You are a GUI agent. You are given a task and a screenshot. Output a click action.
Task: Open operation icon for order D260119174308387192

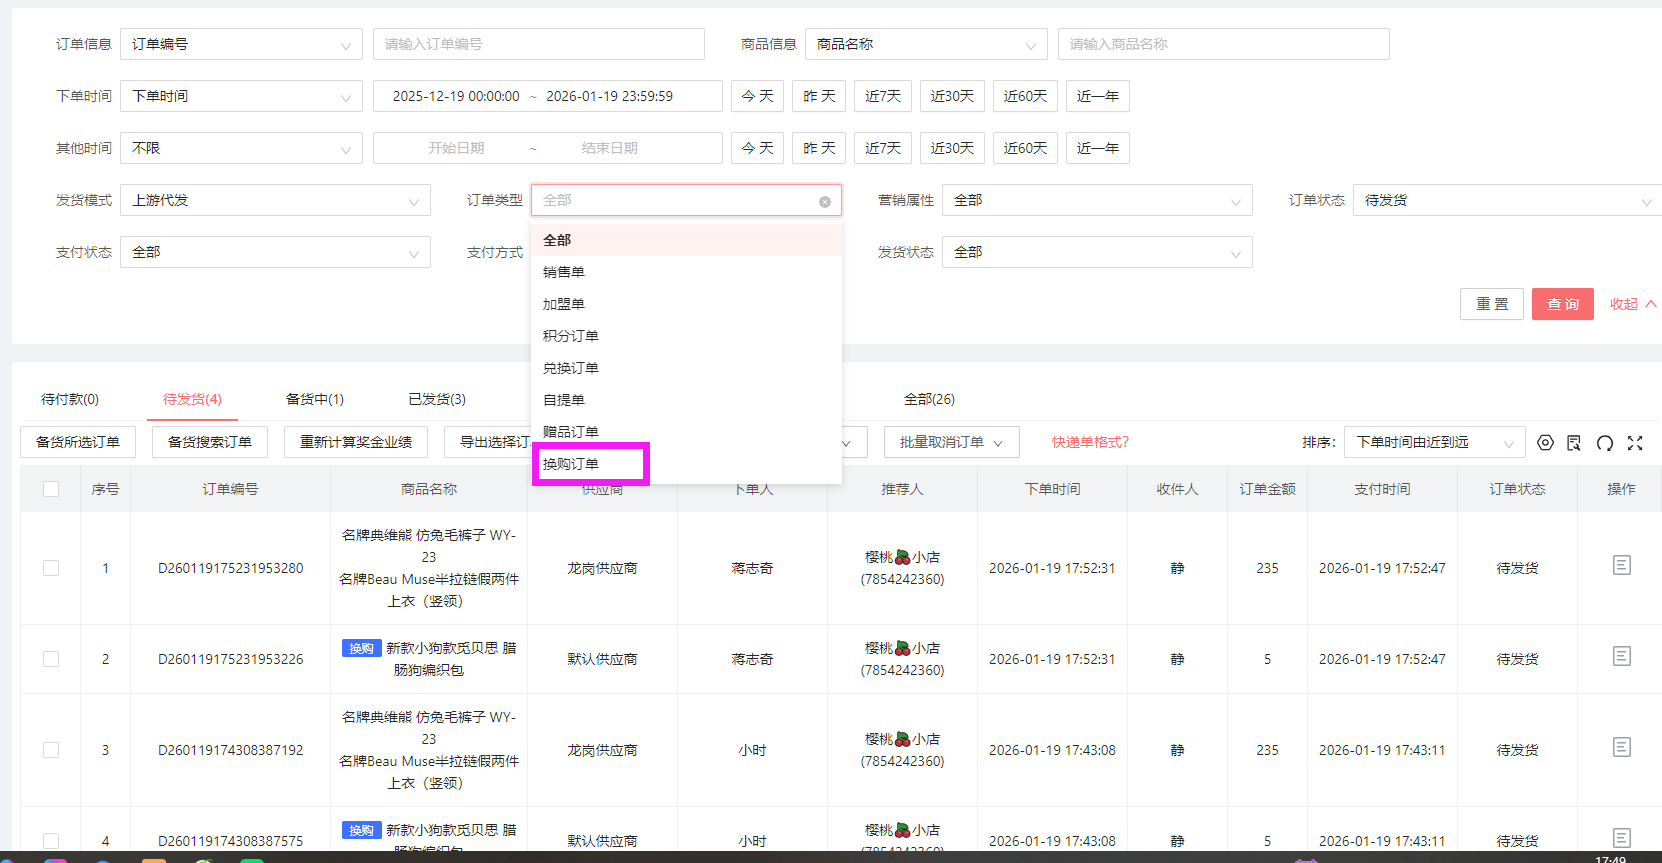point(1622,748)
